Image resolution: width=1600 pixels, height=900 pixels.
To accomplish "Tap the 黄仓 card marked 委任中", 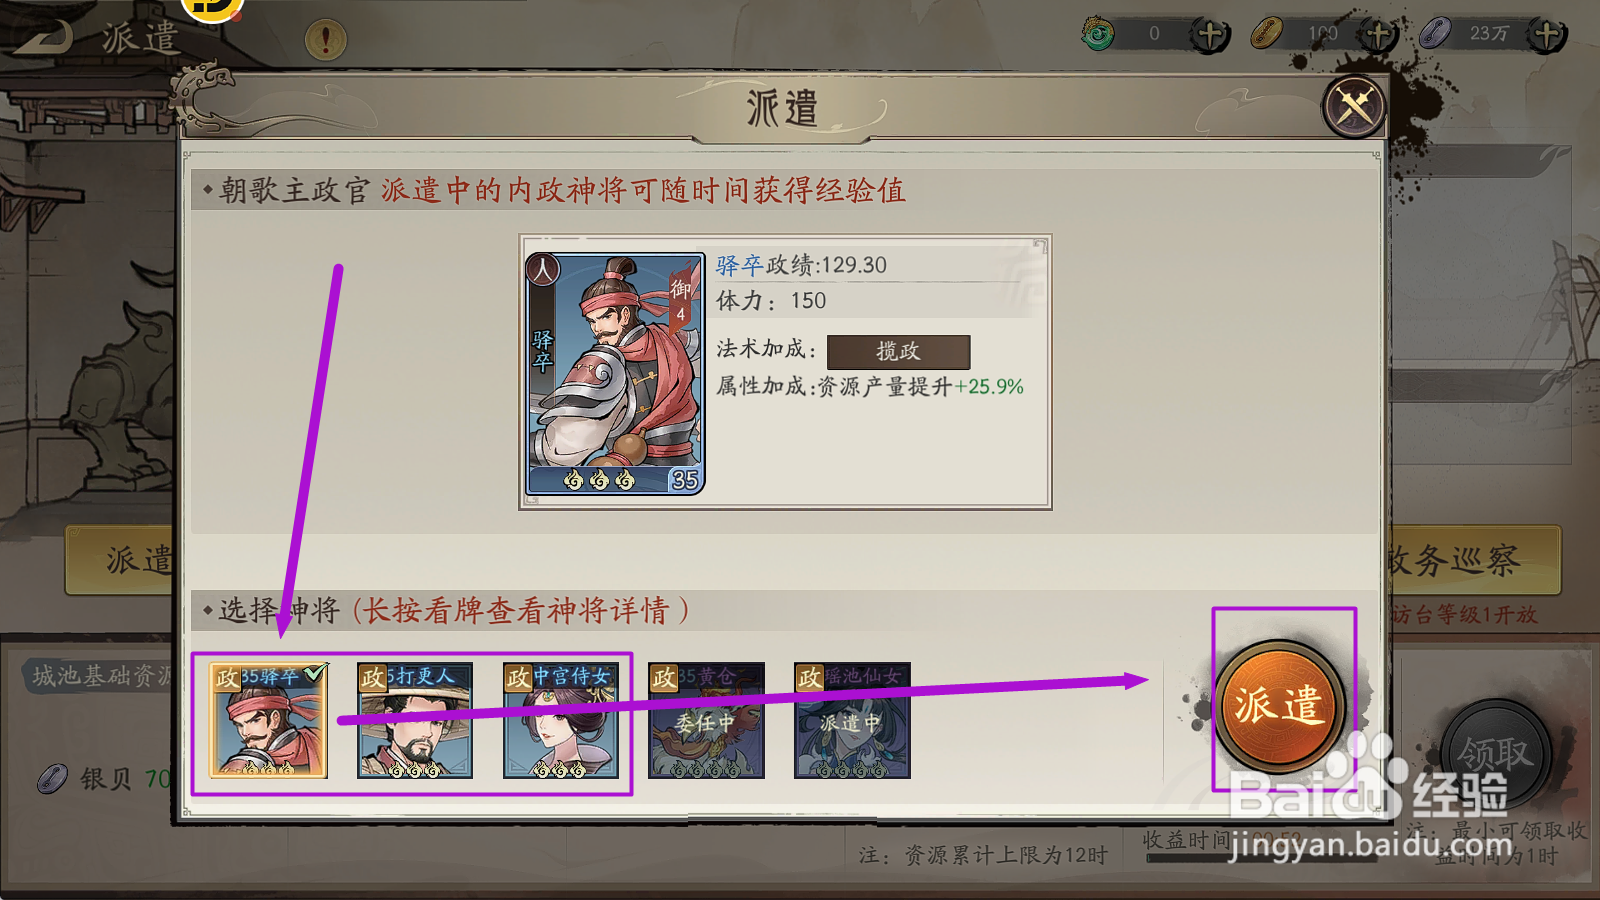I will tap(706, 720).
